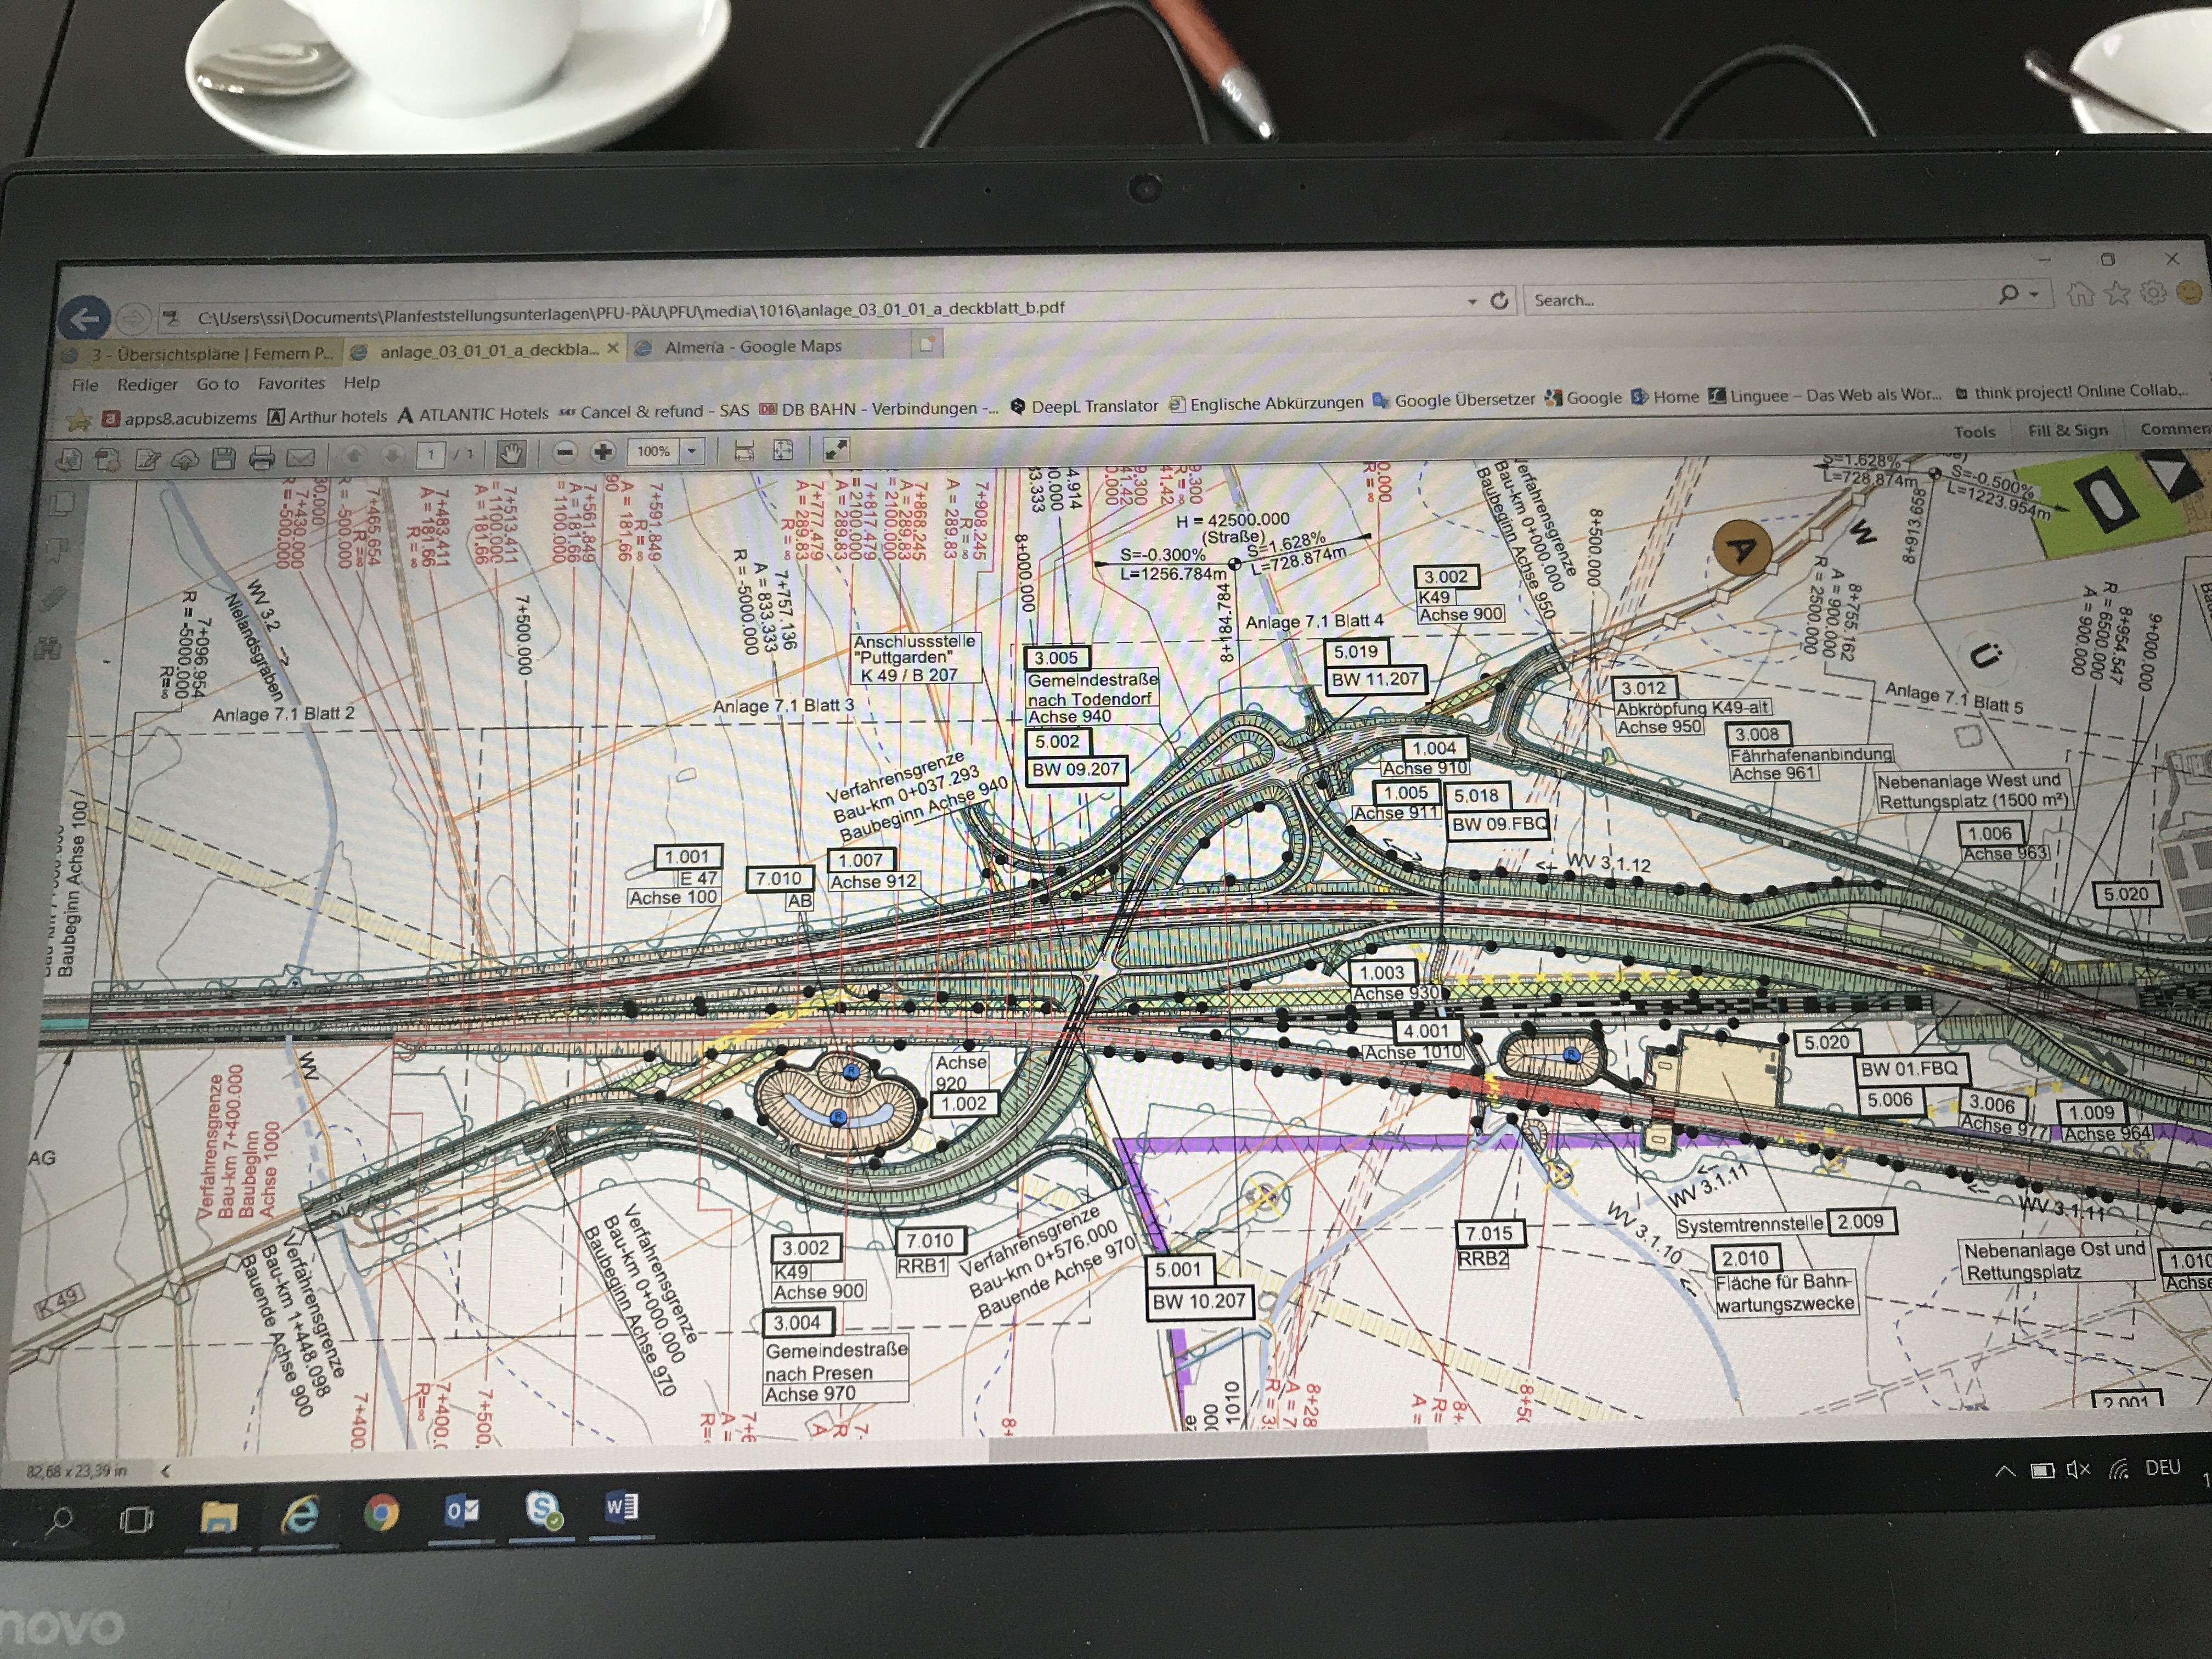This screenshot has height=1659, width=2212.
Task: Click the Save floppy disk icon
Action: (224, 459)
